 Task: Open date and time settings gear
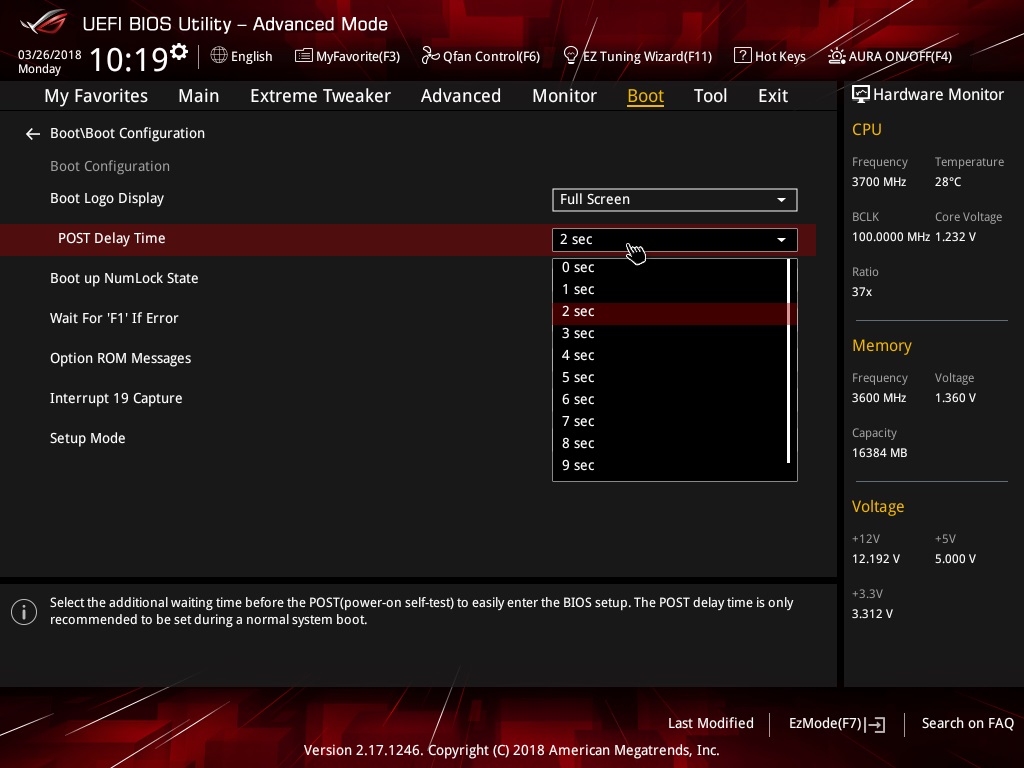pos(179,51)
